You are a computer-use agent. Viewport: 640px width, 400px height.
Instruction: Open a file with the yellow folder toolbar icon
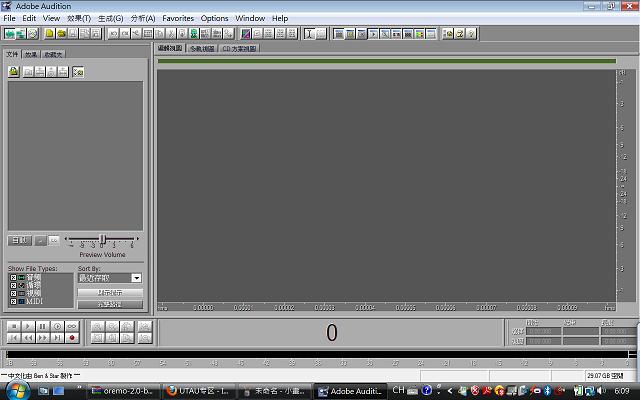(61, 33)
